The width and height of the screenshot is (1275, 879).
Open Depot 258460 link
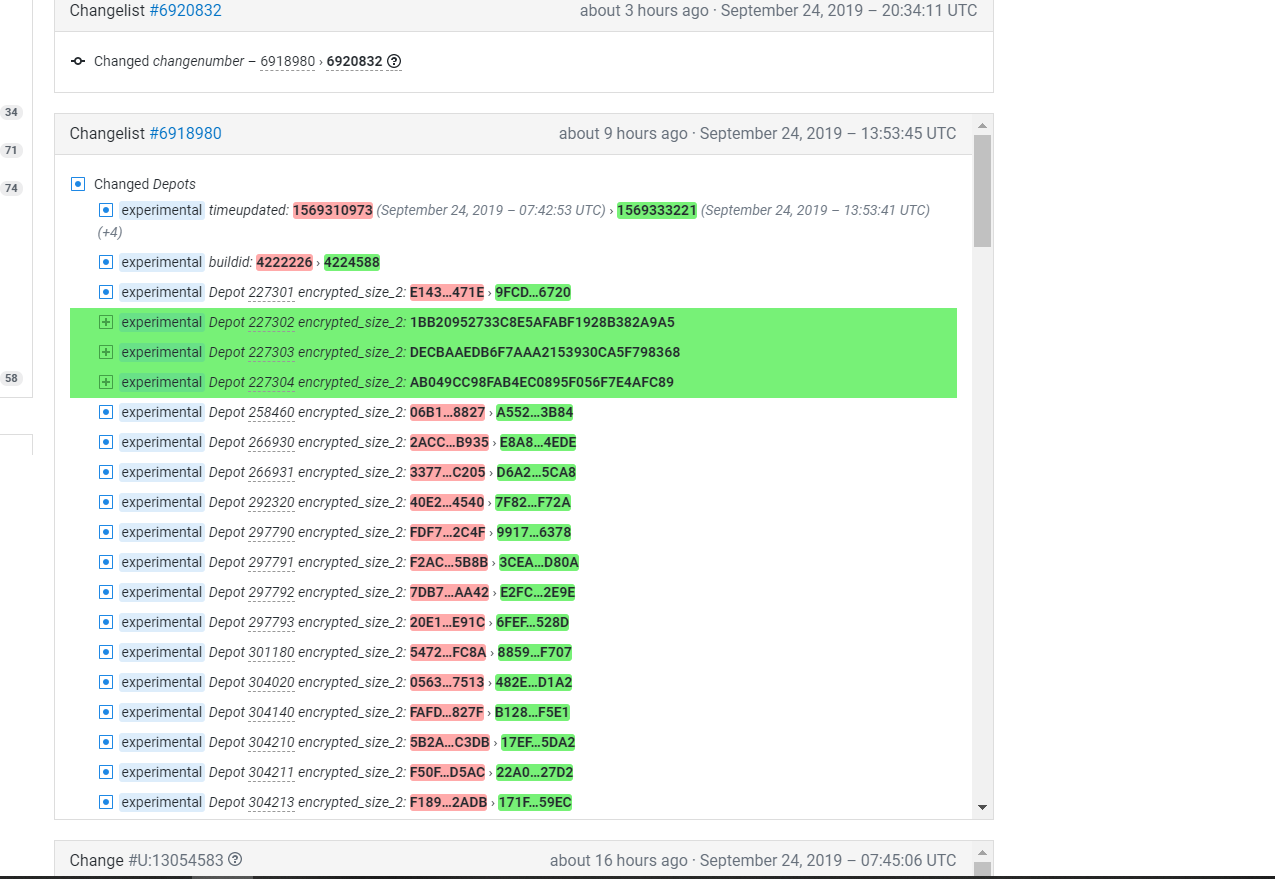click(x=271, y=413)
